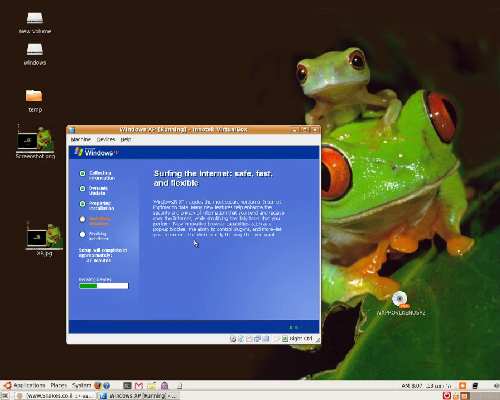
Task: Launch Firefox from the top panel launcher
Action: coord(98,386)
